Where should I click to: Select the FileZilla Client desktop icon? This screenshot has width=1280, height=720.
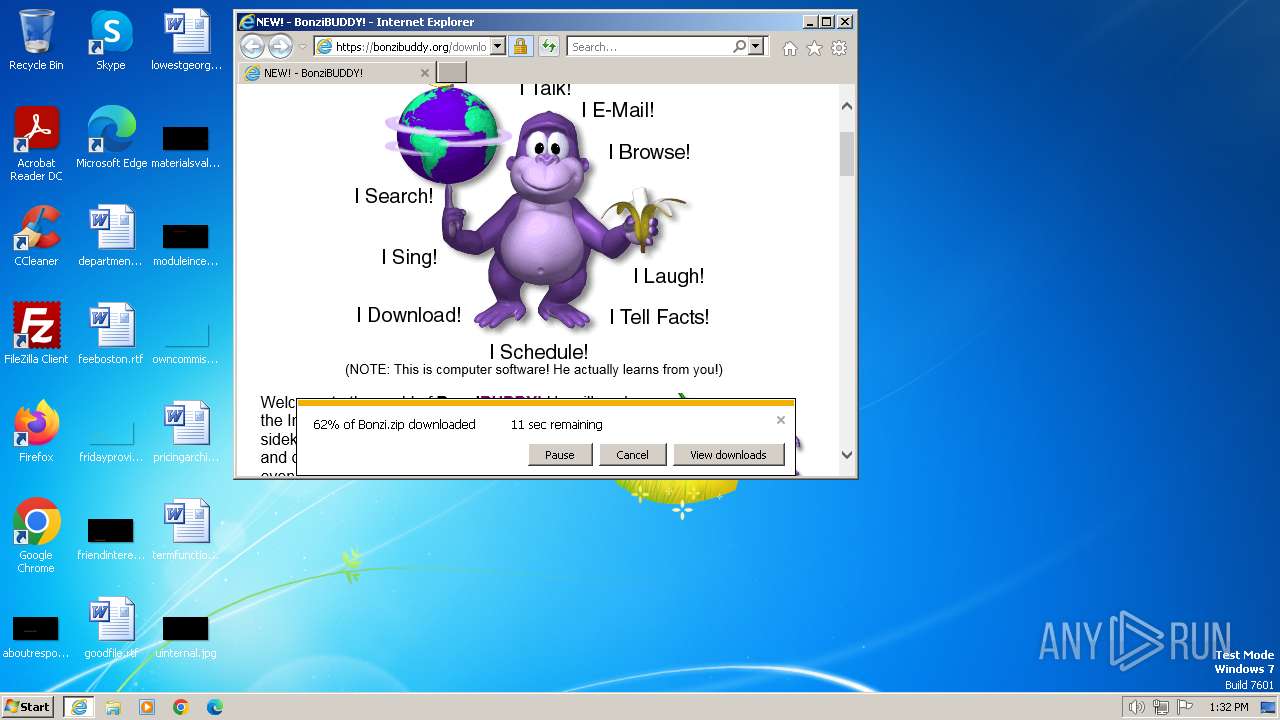36,334
